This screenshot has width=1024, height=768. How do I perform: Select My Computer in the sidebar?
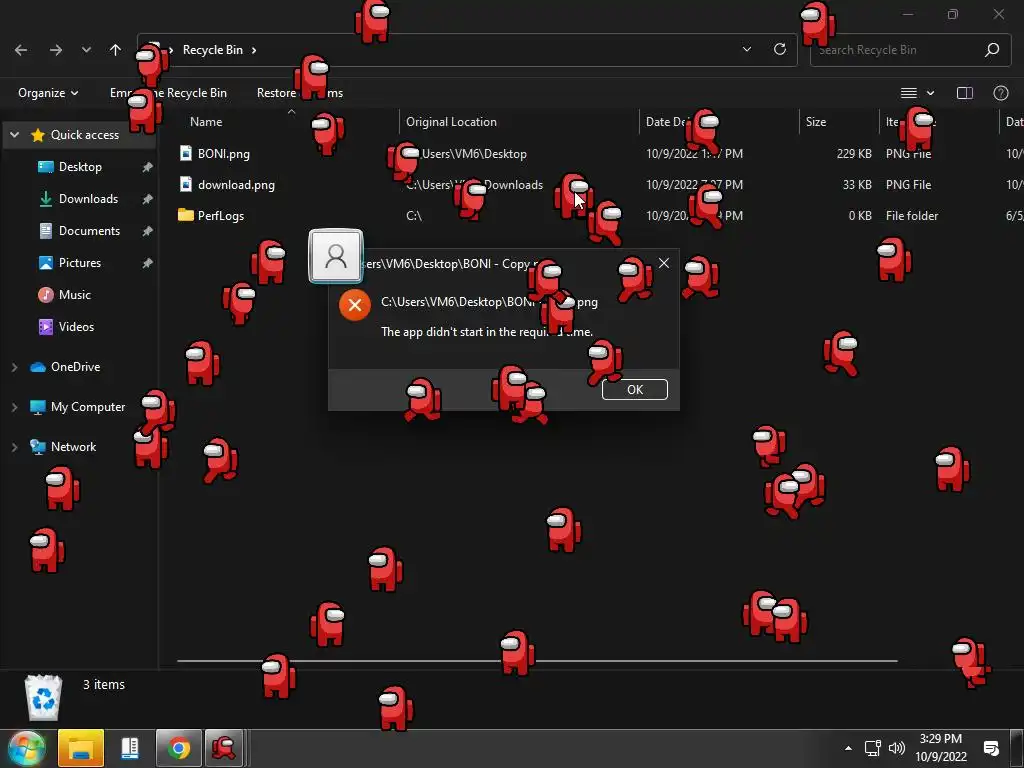pos(88,407)
